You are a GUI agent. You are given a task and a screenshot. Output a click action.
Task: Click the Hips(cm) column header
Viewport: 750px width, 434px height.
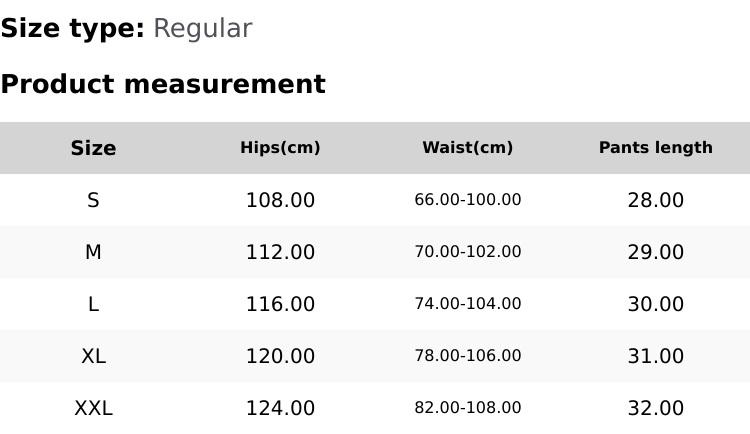280,148
